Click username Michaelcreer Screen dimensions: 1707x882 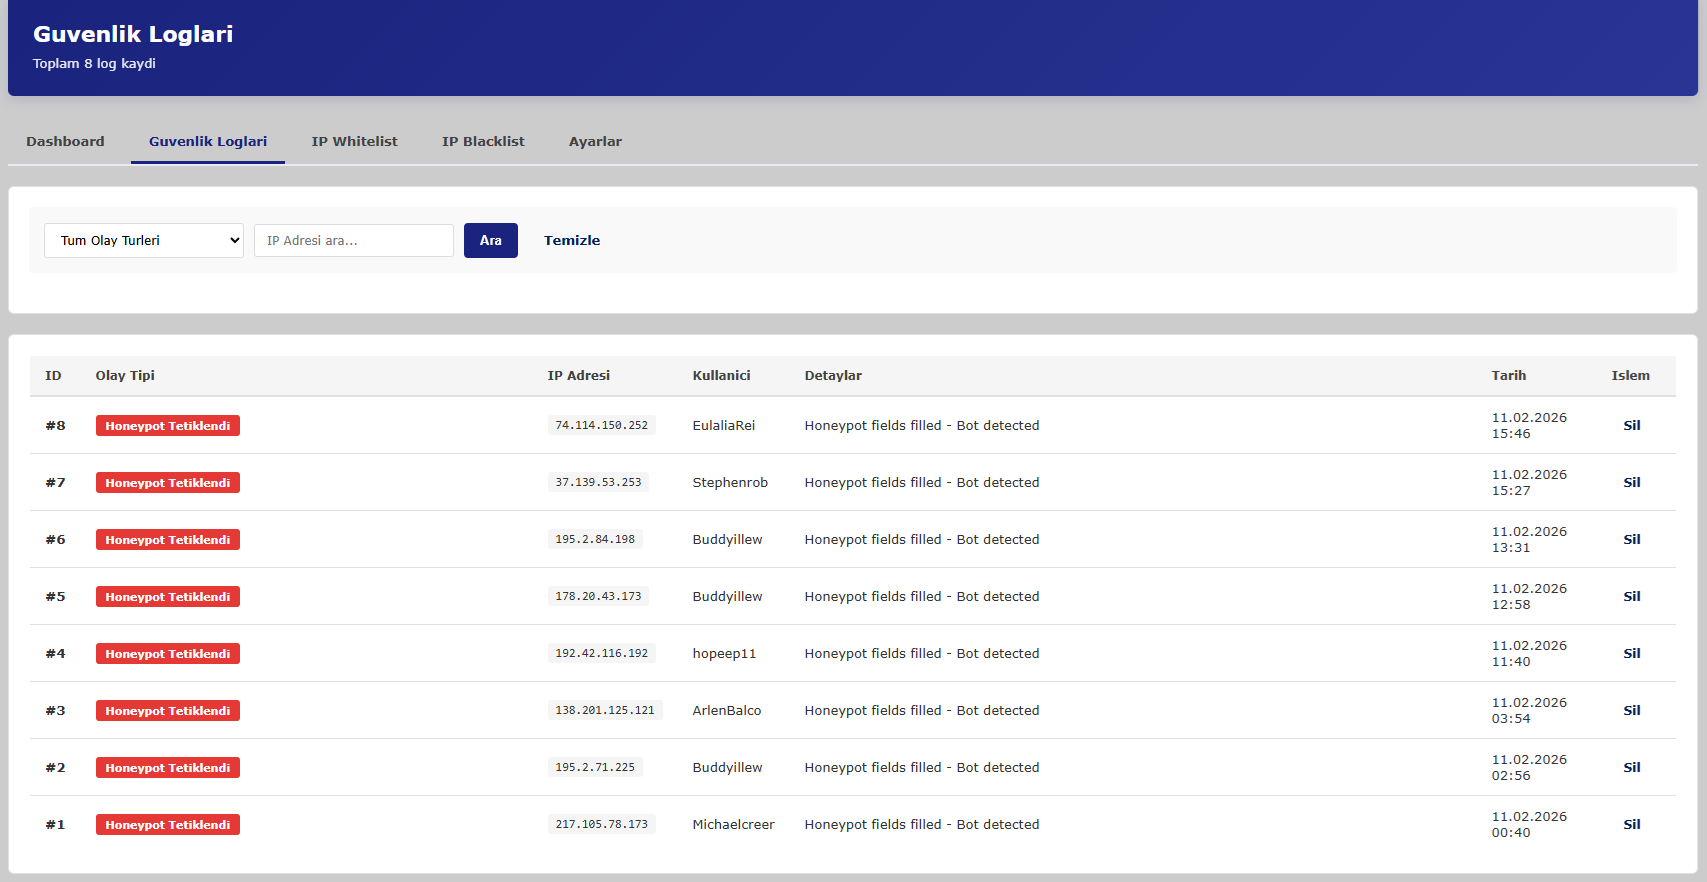tap(733, 824)
